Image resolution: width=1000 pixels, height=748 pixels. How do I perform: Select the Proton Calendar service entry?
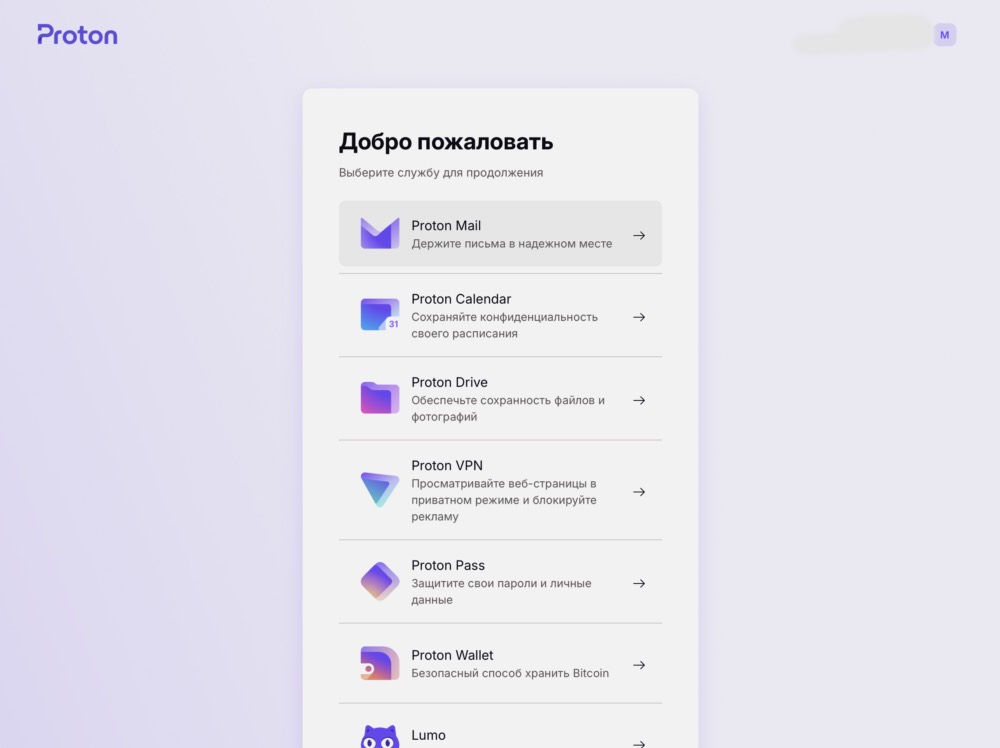(x=500, y=316)
